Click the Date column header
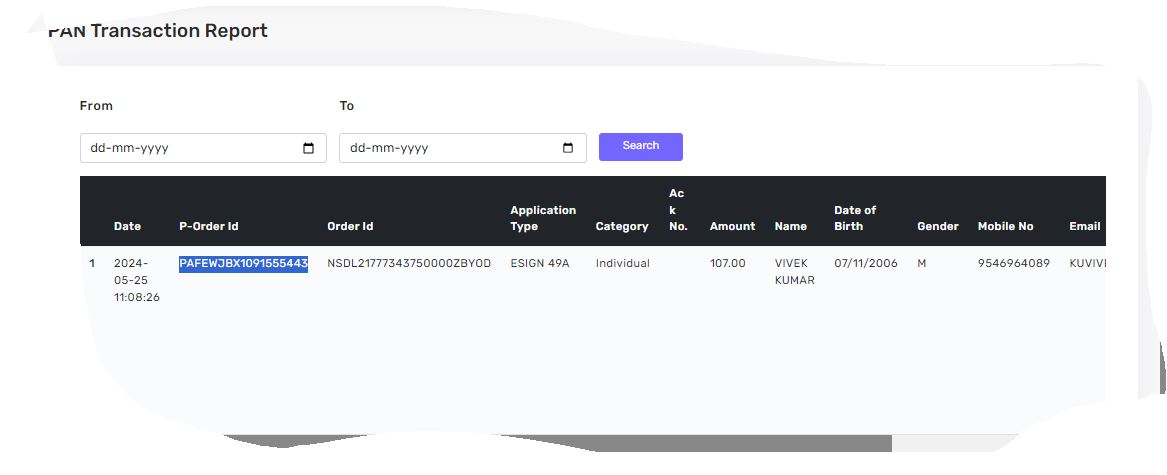The width and height of the screenshot is (1167, 475). (x=127, y=226)
